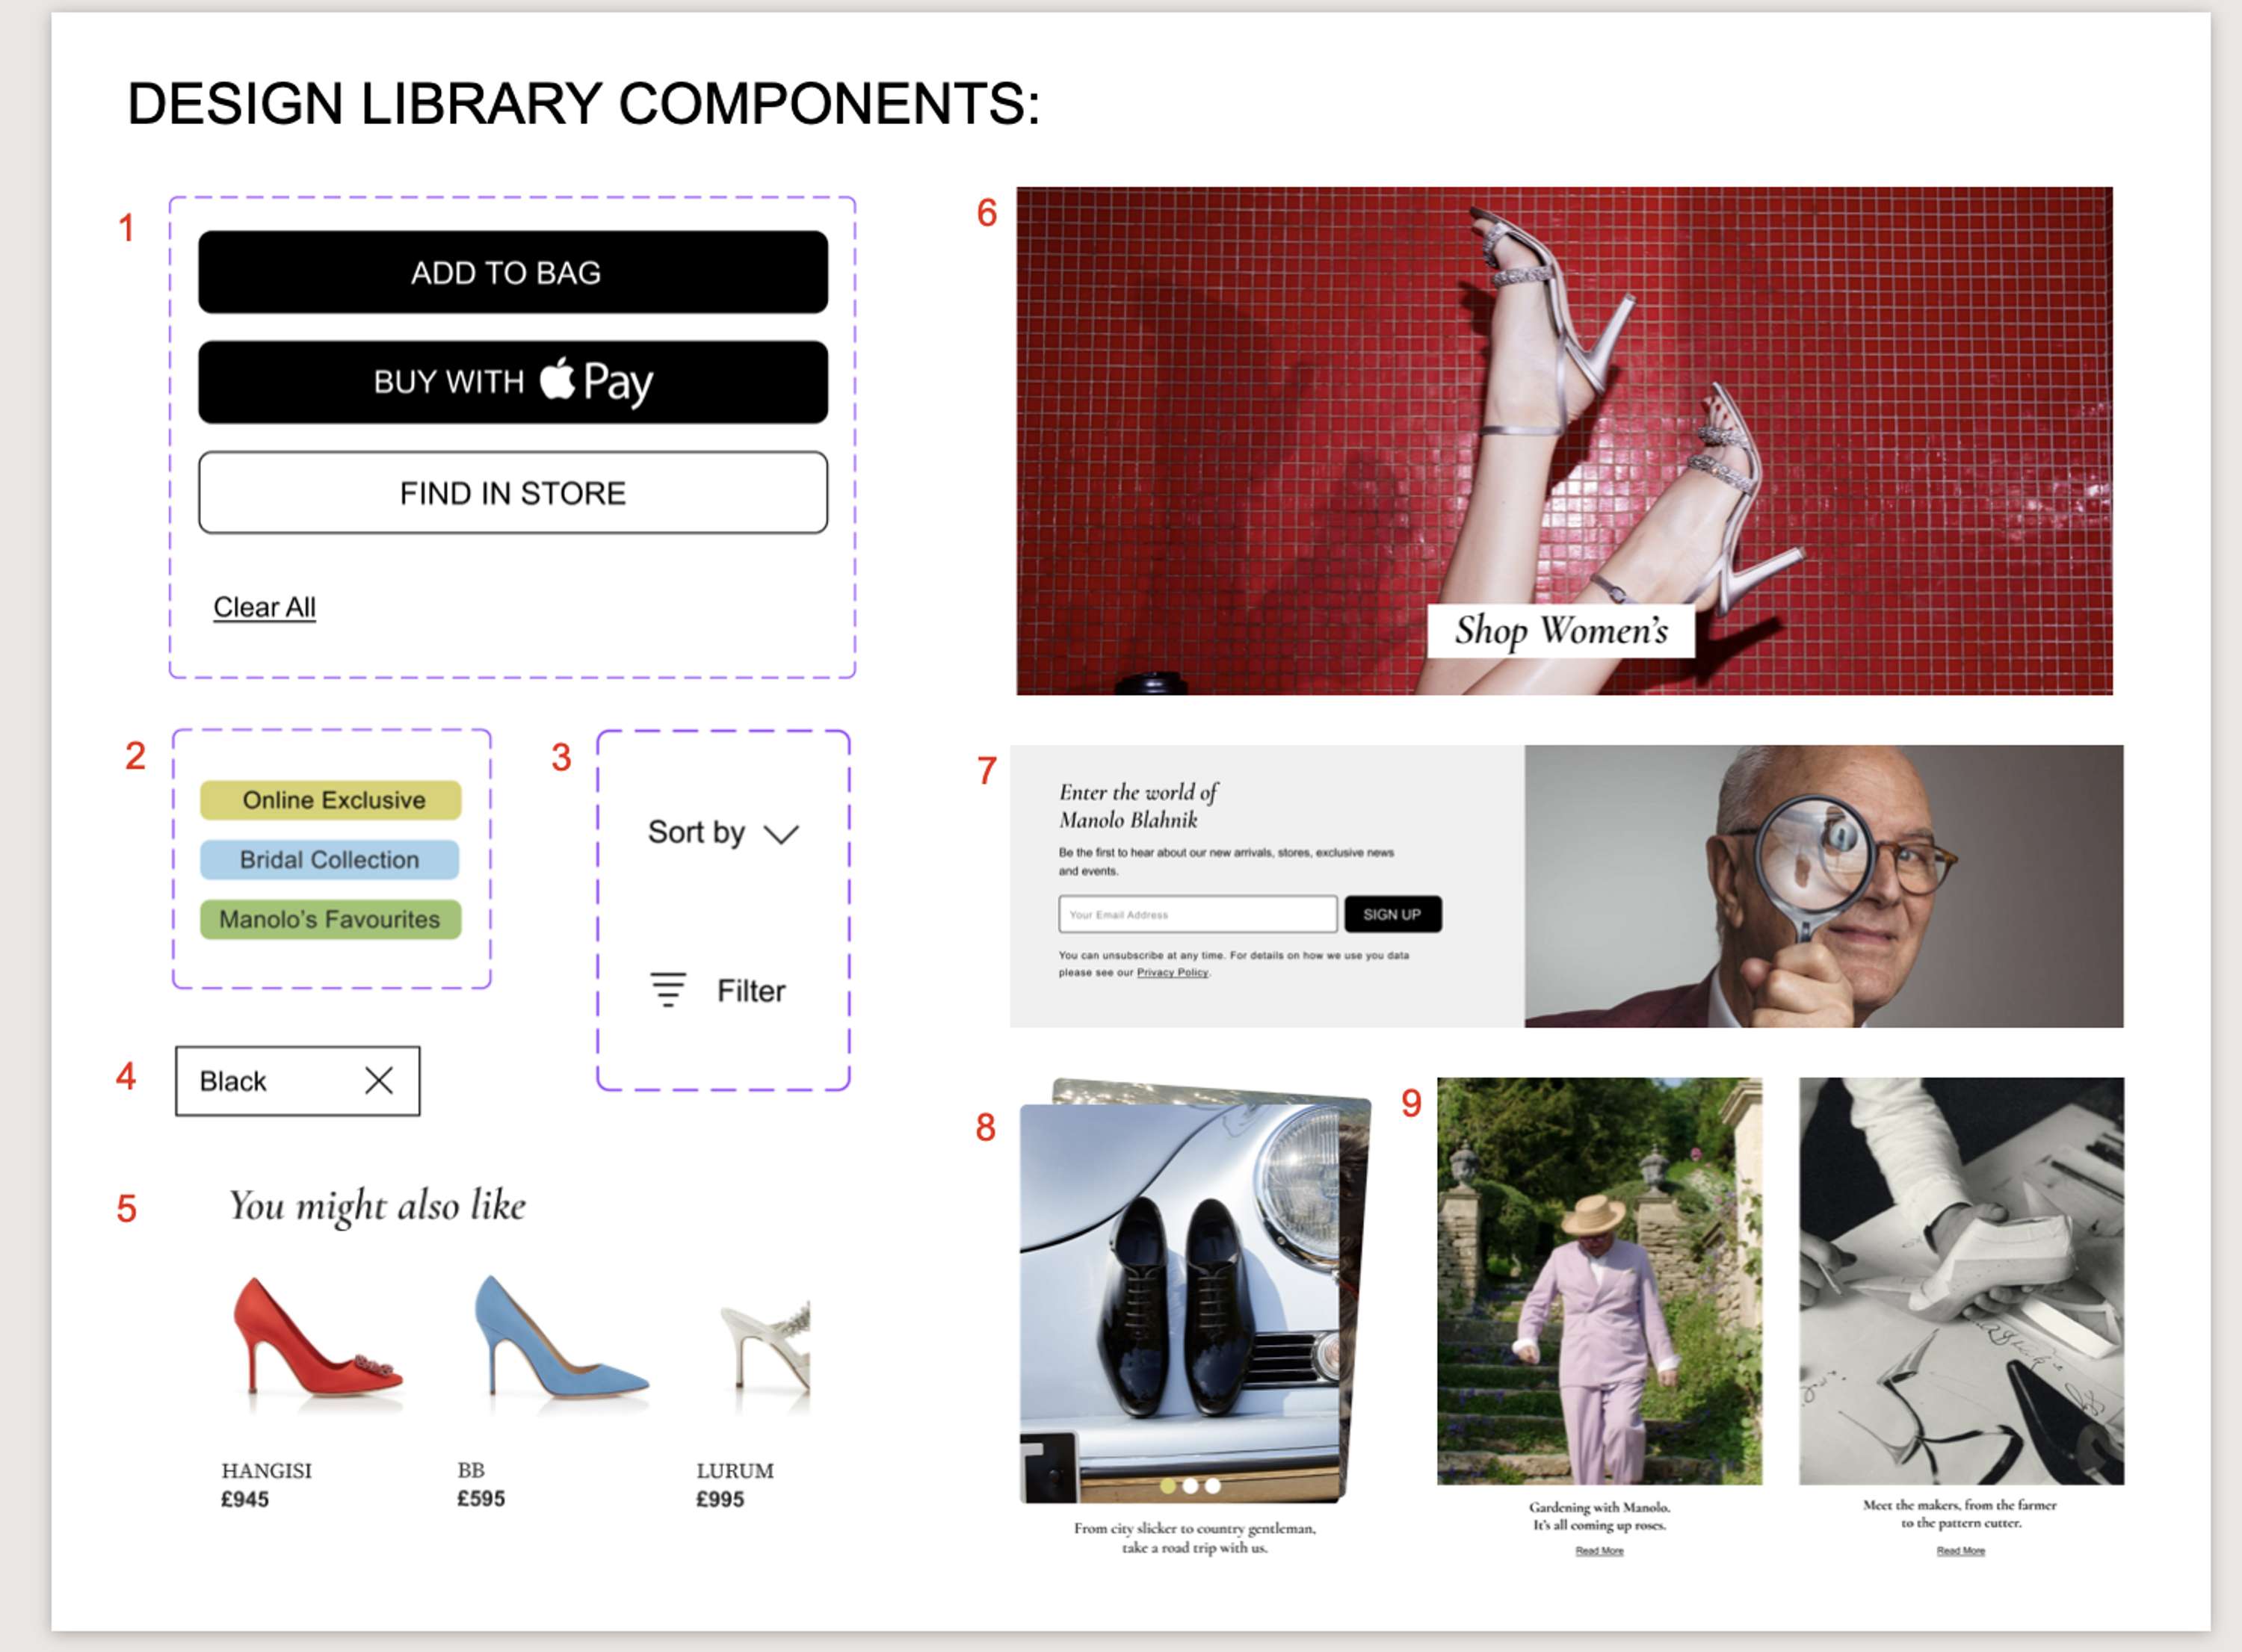Image resolution: width=2242 pixels, height=1652 pixels.
Task: Click the Sort by label text
Action: 696,833
